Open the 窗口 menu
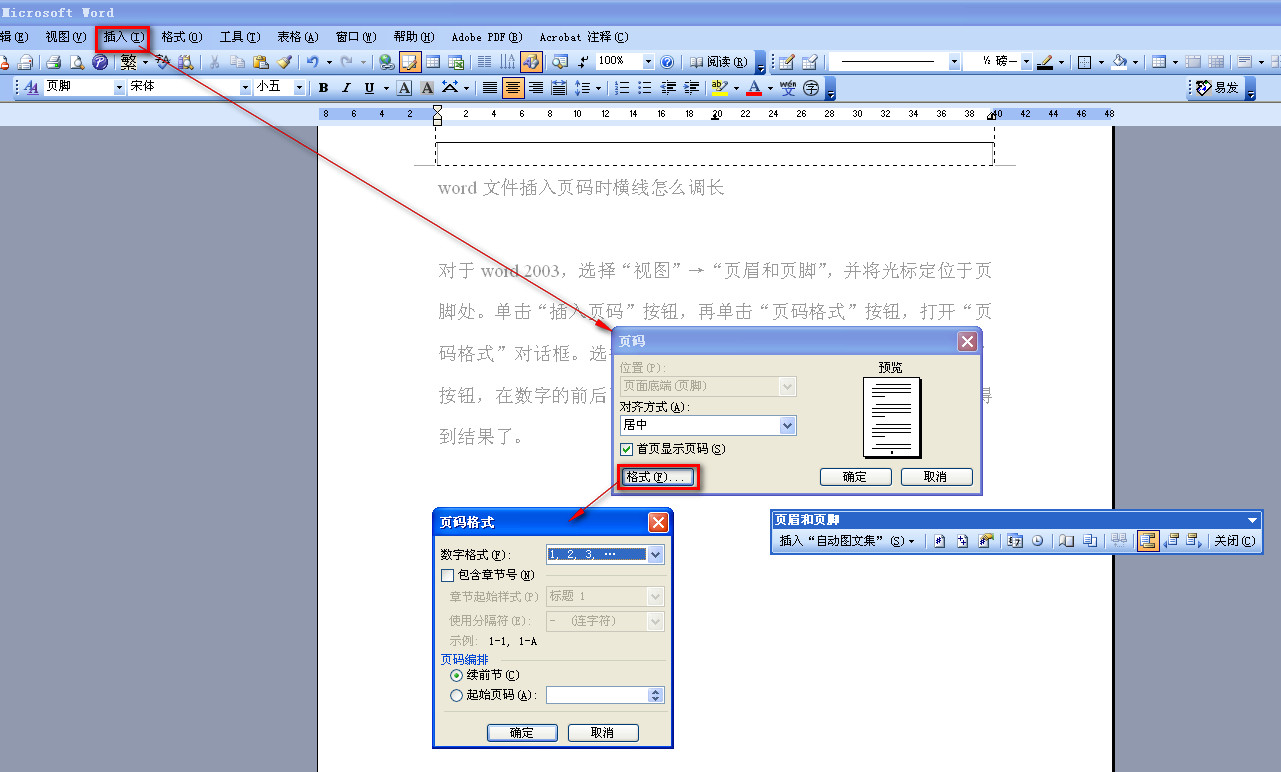 point(356,37)
